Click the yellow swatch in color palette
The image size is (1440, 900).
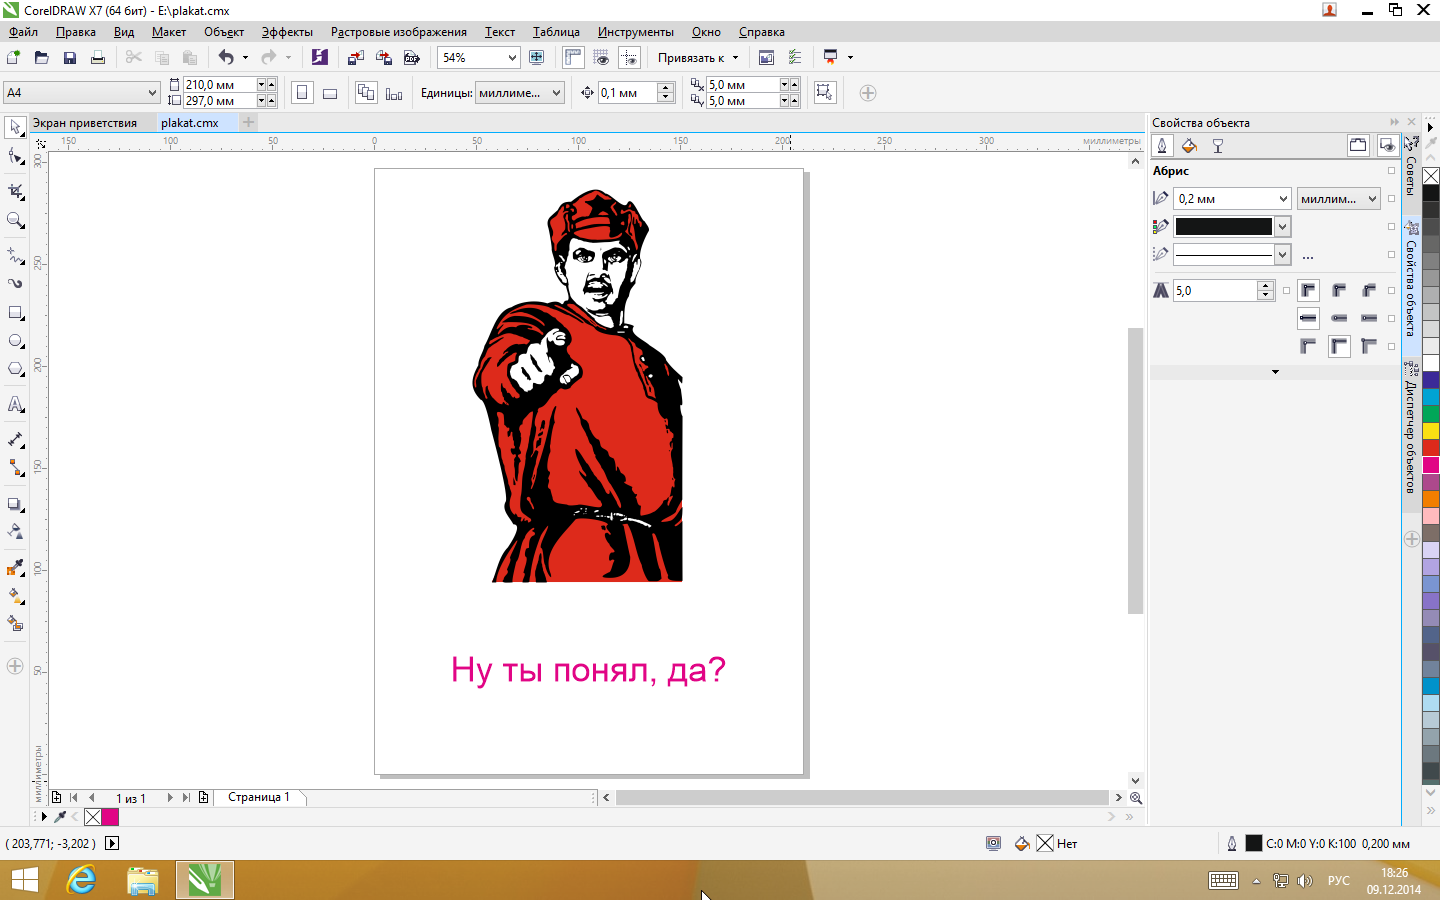point(1431,430)
